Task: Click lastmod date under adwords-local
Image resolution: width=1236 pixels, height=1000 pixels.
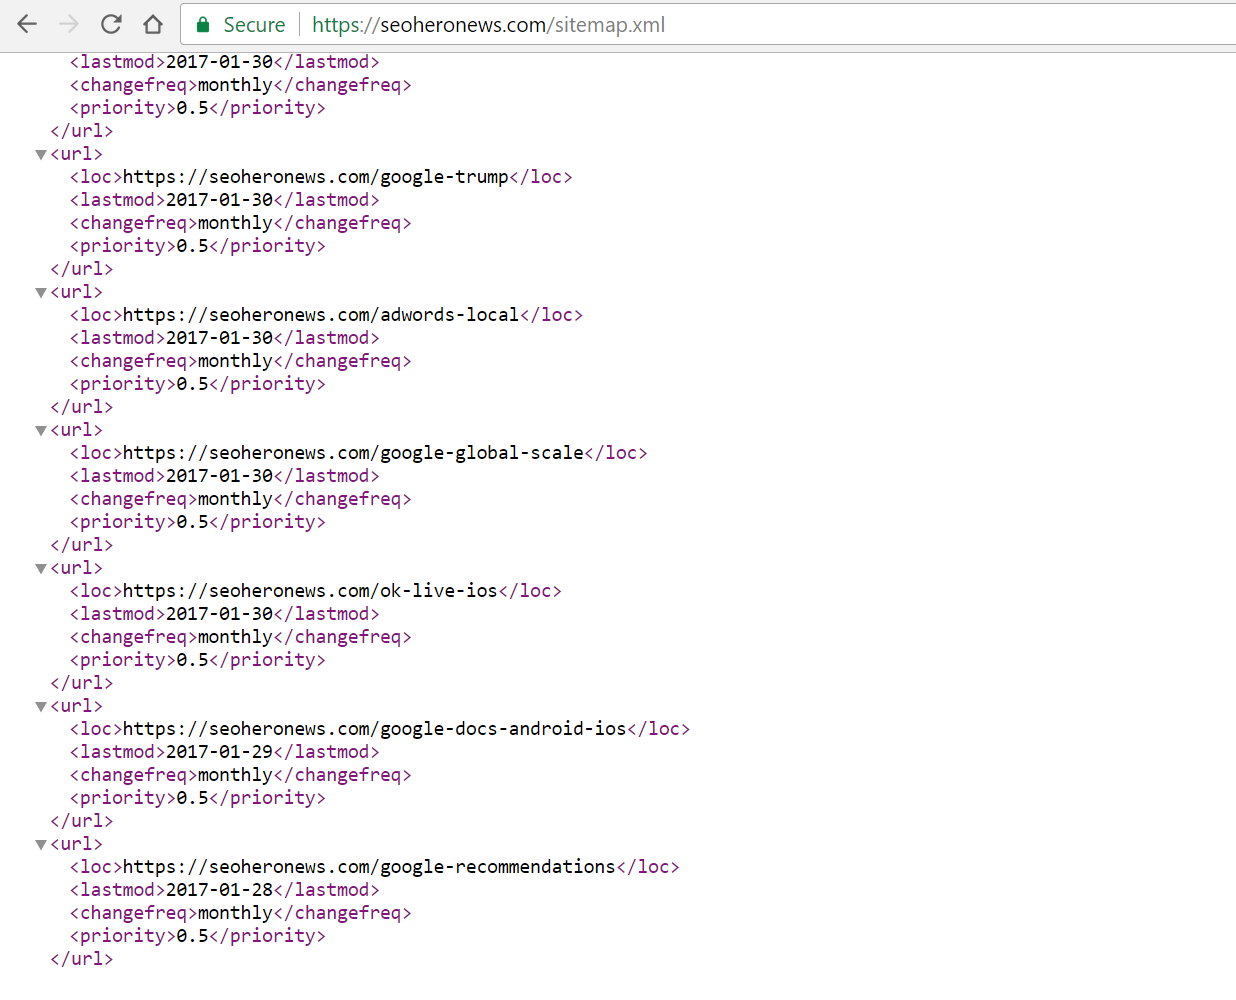Action: [219, 338]
